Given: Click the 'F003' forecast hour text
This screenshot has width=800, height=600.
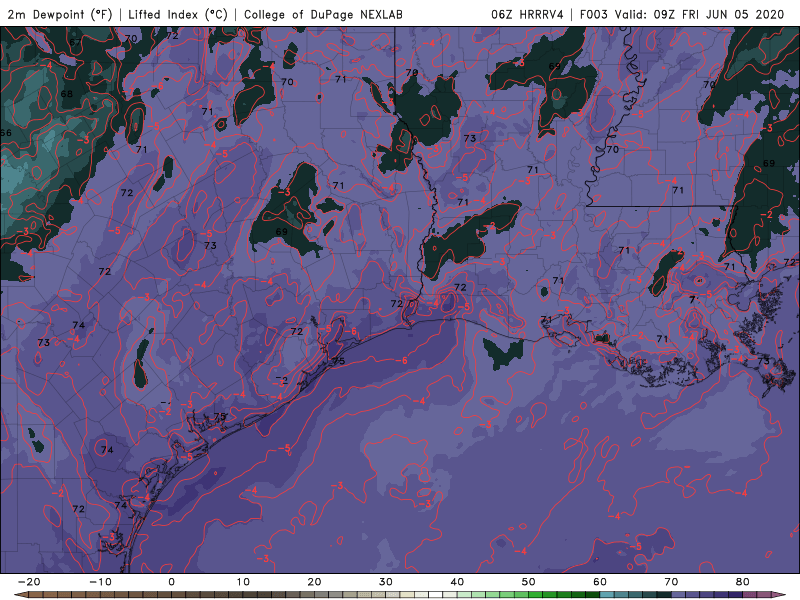Looking at the screenshot, I should coord(593,14).
